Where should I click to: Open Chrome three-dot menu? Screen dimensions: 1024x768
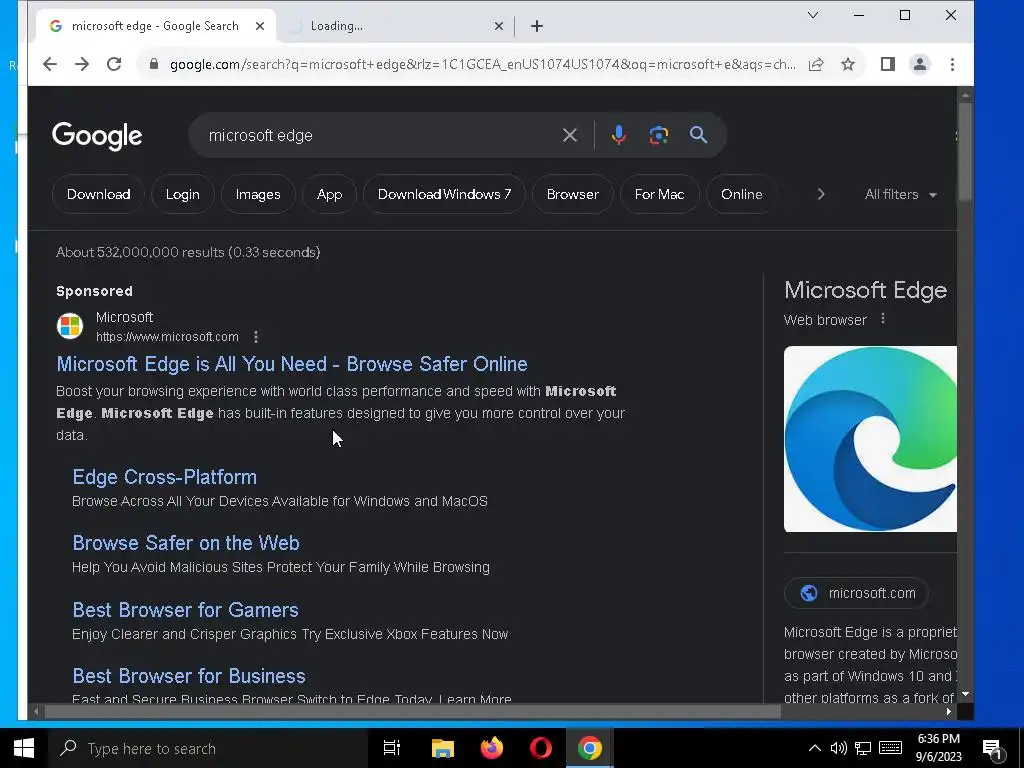click(x=952, y=64)
